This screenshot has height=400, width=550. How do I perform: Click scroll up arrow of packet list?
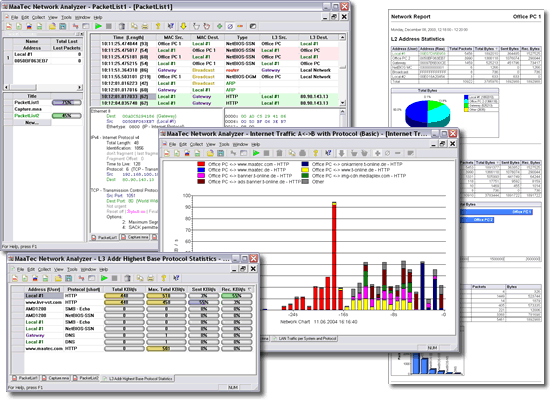click(x=342, y=37)
